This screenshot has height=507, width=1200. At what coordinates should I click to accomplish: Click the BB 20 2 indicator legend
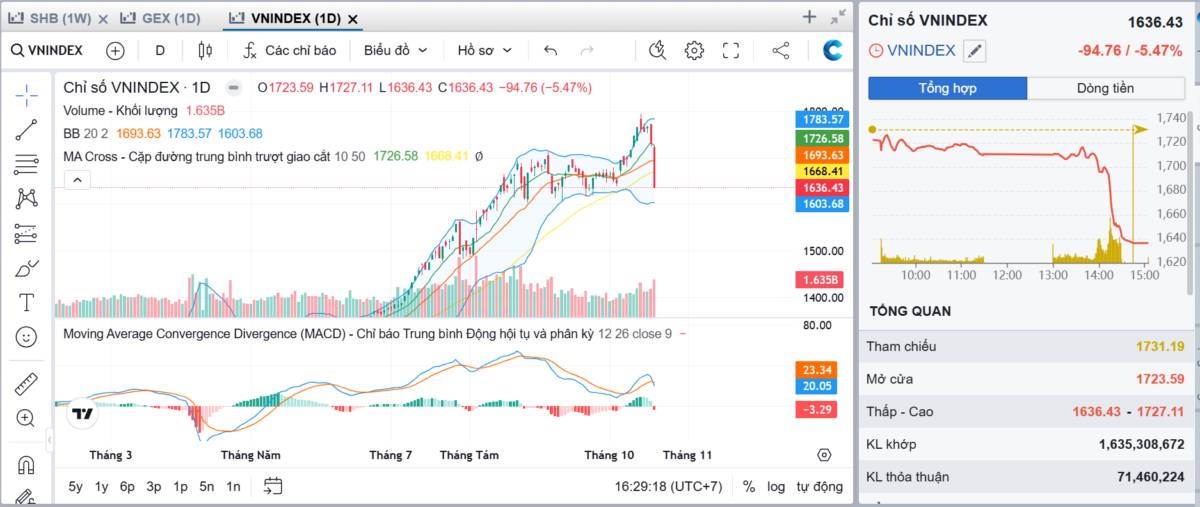86,133
